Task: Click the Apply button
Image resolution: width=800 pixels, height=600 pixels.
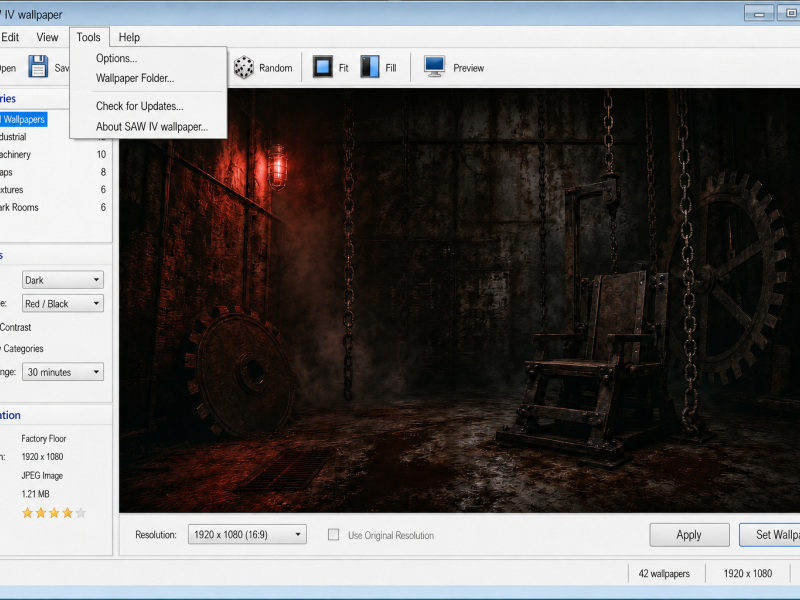Action: pos(689,535)
